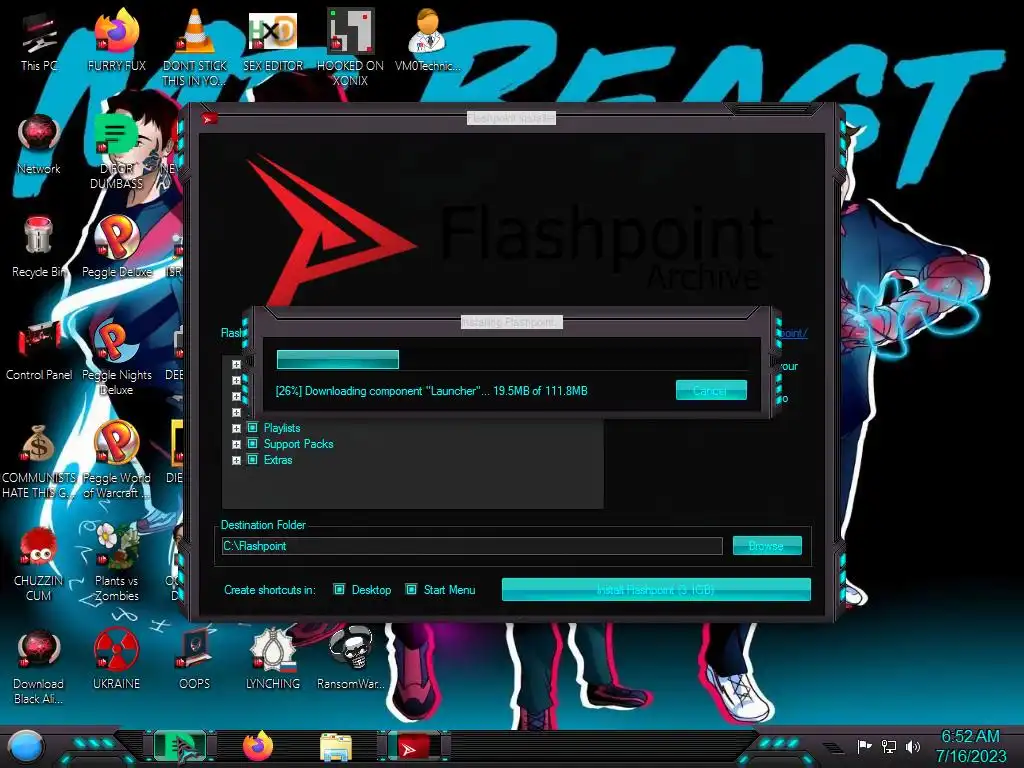1024x768 pixels.
Task: Open the money bag desktop shortcut
Action: click(x=39, y=460)
